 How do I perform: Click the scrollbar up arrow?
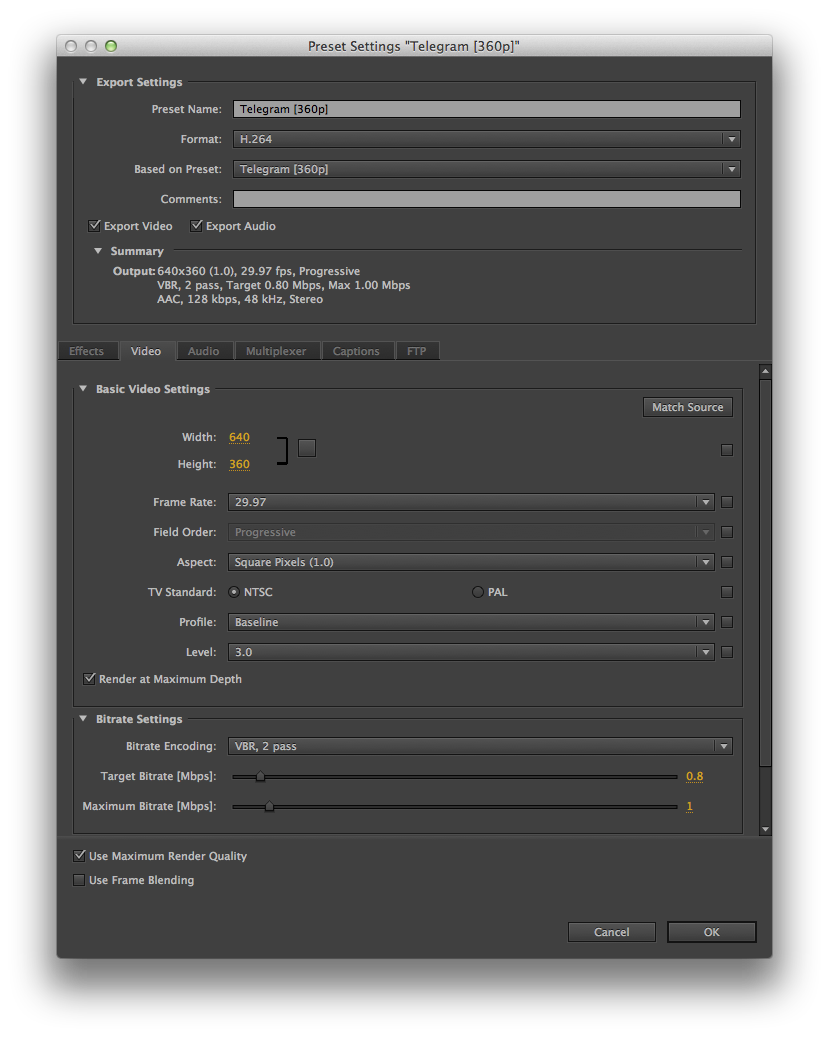tap(765, 372)
